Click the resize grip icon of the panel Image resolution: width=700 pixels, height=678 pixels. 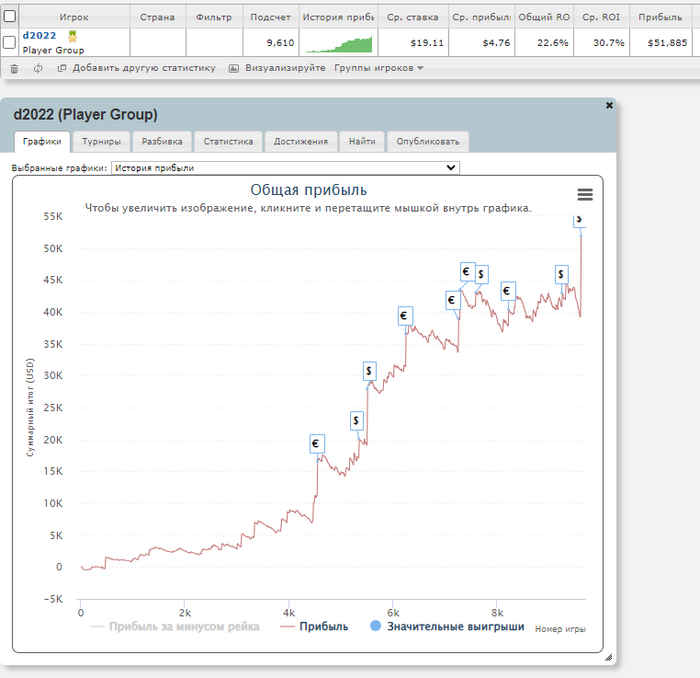click(x=608, y=657)
